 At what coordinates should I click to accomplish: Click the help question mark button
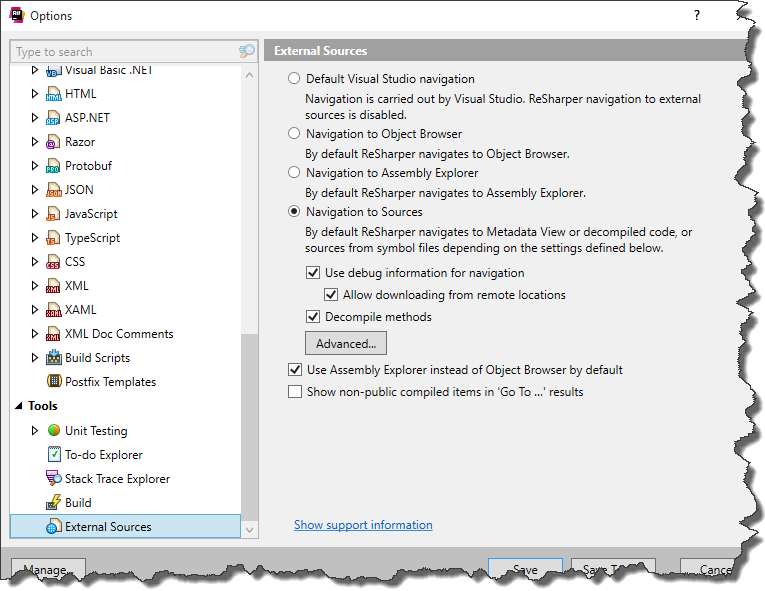[x=697, y=15]
